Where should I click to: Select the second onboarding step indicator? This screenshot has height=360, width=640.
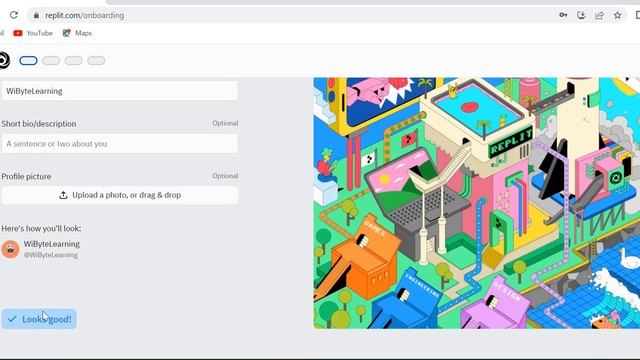click(x=51, y=61)
